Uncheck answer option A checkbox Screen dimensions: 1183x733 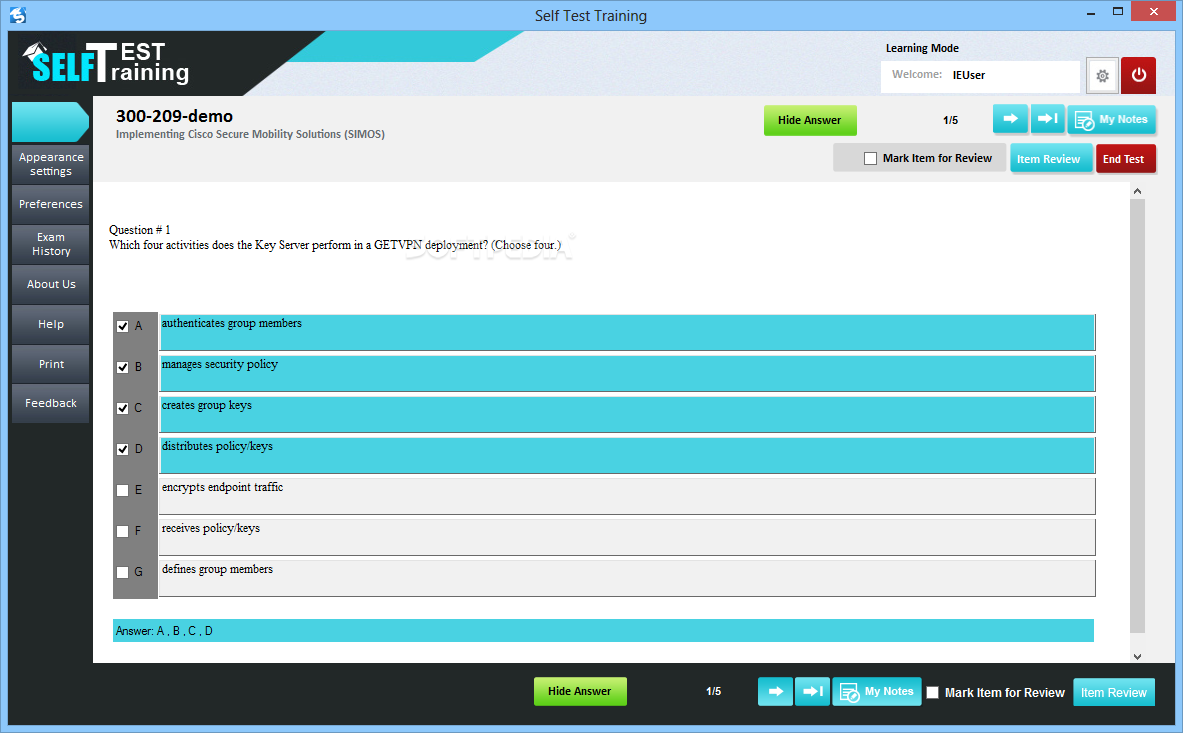coord(122,326)
